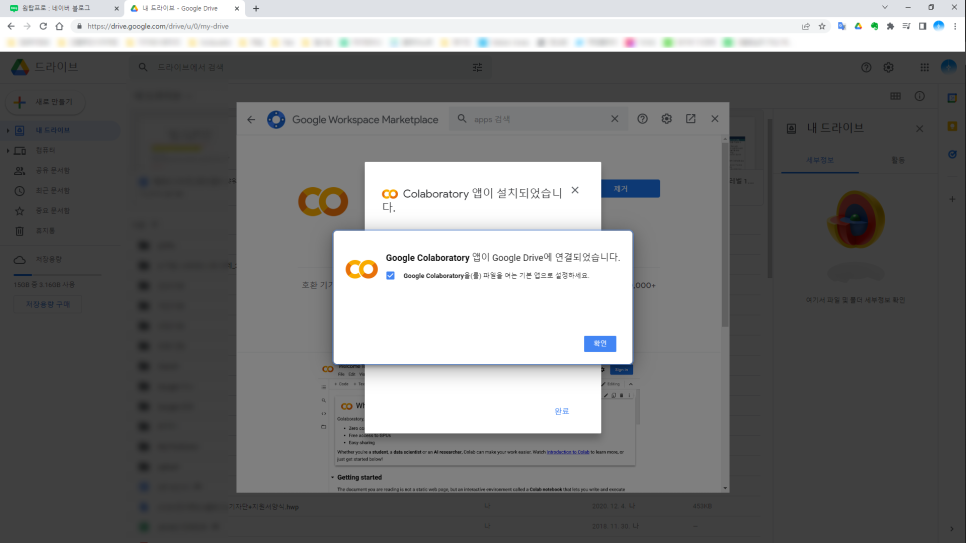The height and width of the screenshot is (543, 966).
Task: Click the Google Drive logo
Action: (x=20, y=67)
